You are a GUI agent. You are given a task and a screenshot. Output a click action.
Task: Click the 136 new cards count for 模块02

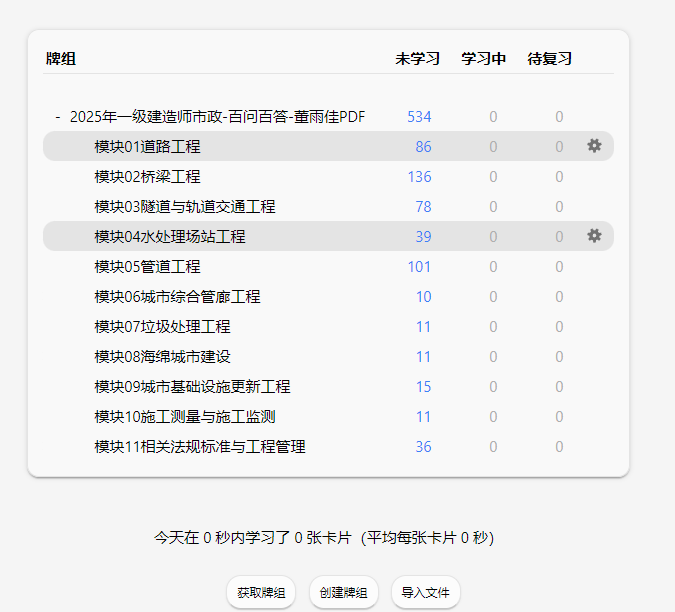coord(419,177)
